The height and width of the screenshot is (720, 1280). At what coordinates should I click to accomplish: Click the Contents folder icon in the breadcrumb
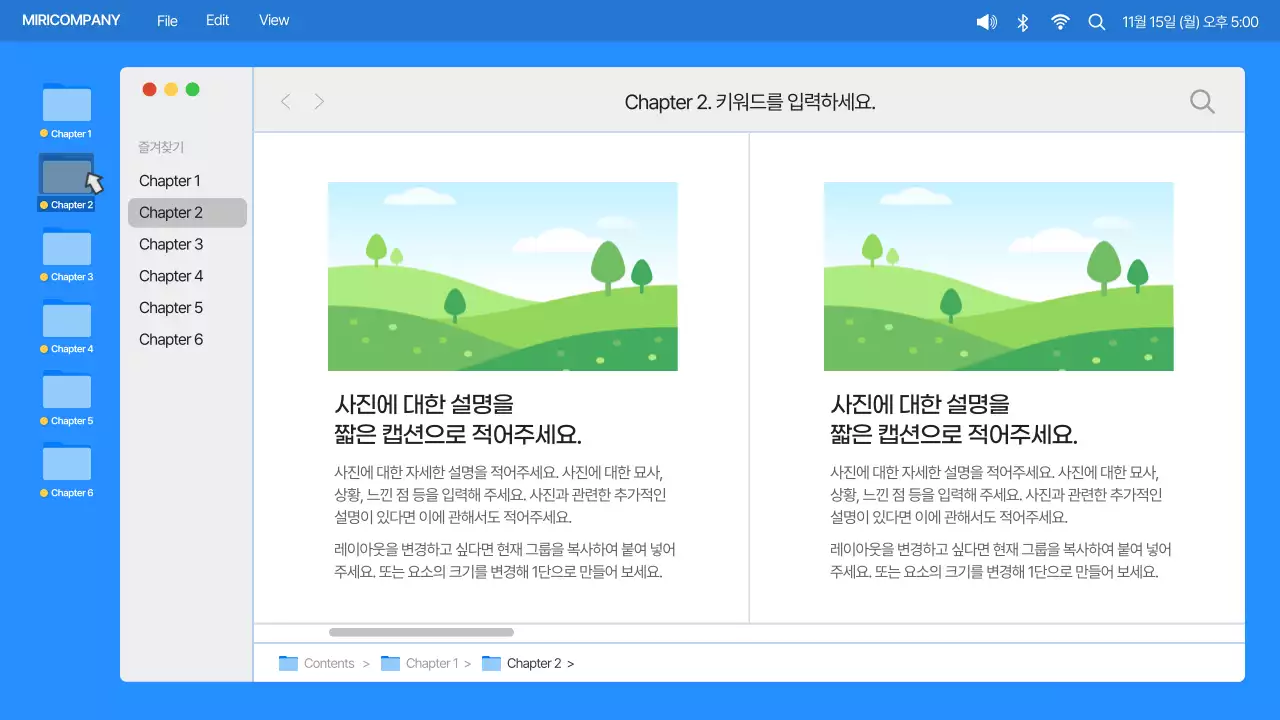click(289, 663)
